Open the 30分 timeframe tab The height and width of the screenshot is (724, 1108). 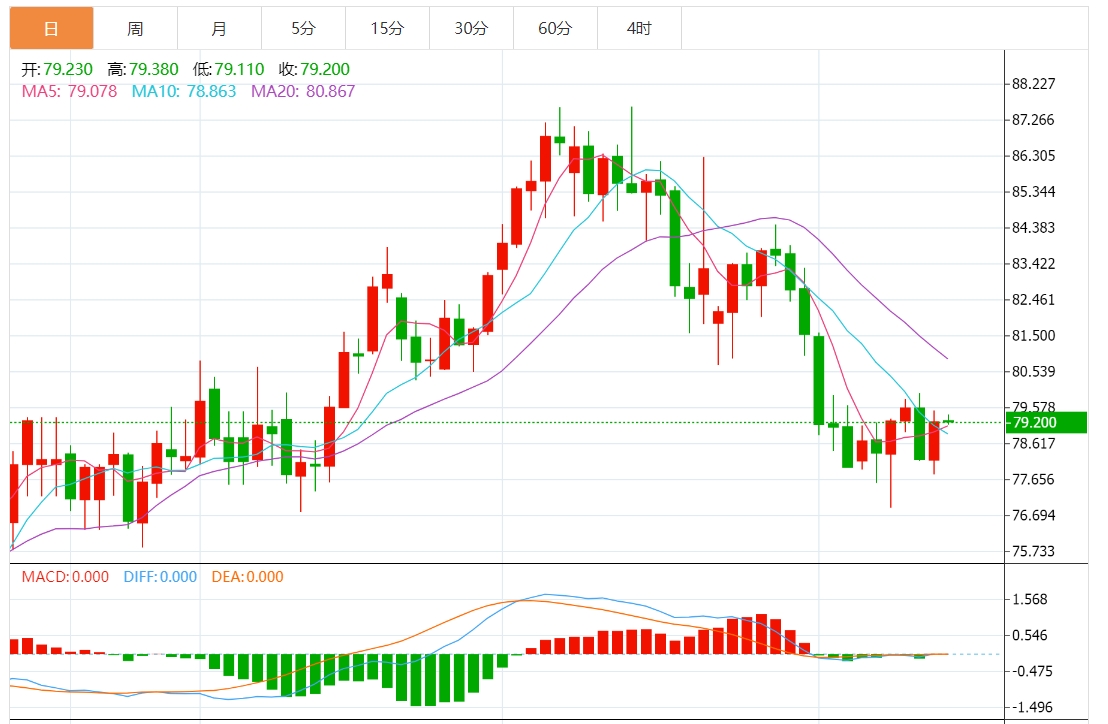tap(471, 28)
